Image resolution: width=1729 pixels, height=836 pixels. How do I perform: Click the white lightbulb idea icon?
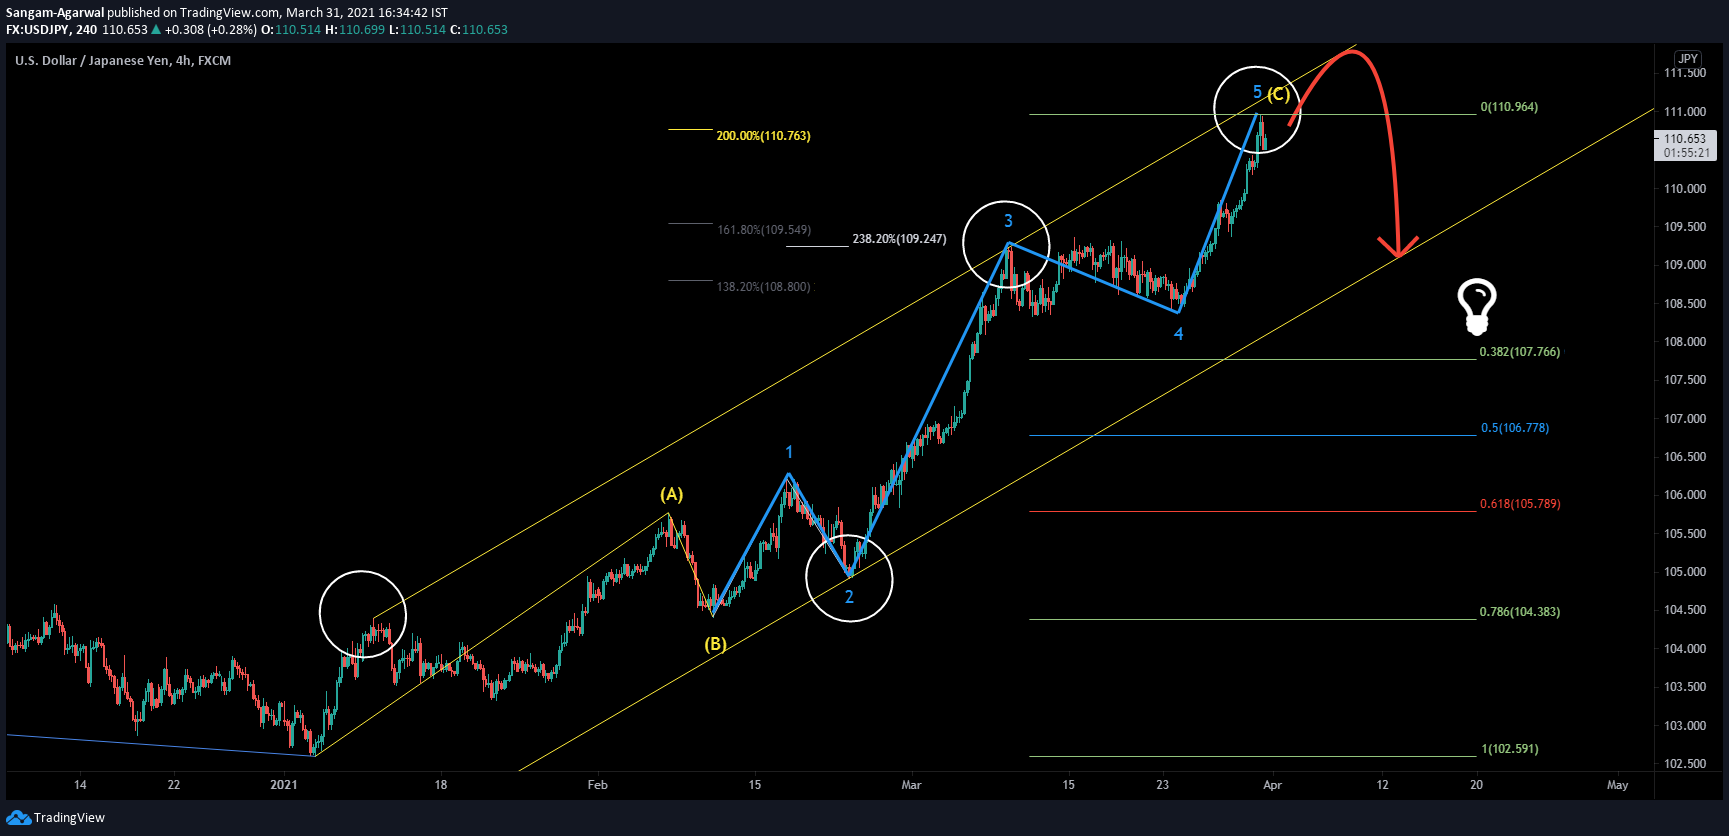click(1476, 306)
